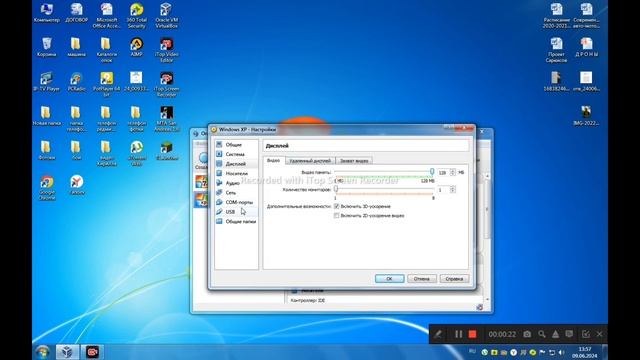Click the VirtualBox taskbar button

tap(67, 352)
